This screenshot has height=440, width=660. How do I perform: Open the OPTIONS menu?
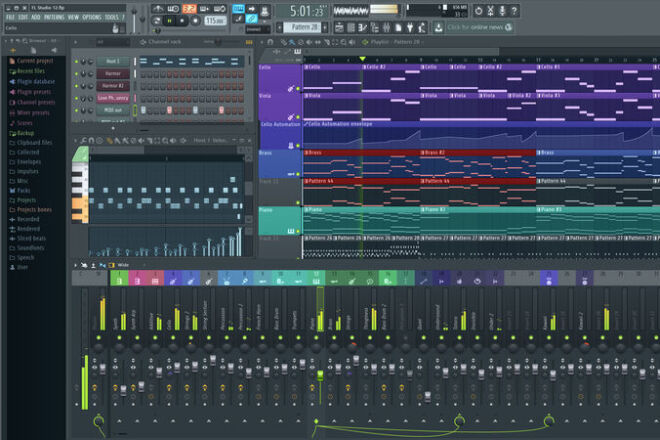click(92, 17)
